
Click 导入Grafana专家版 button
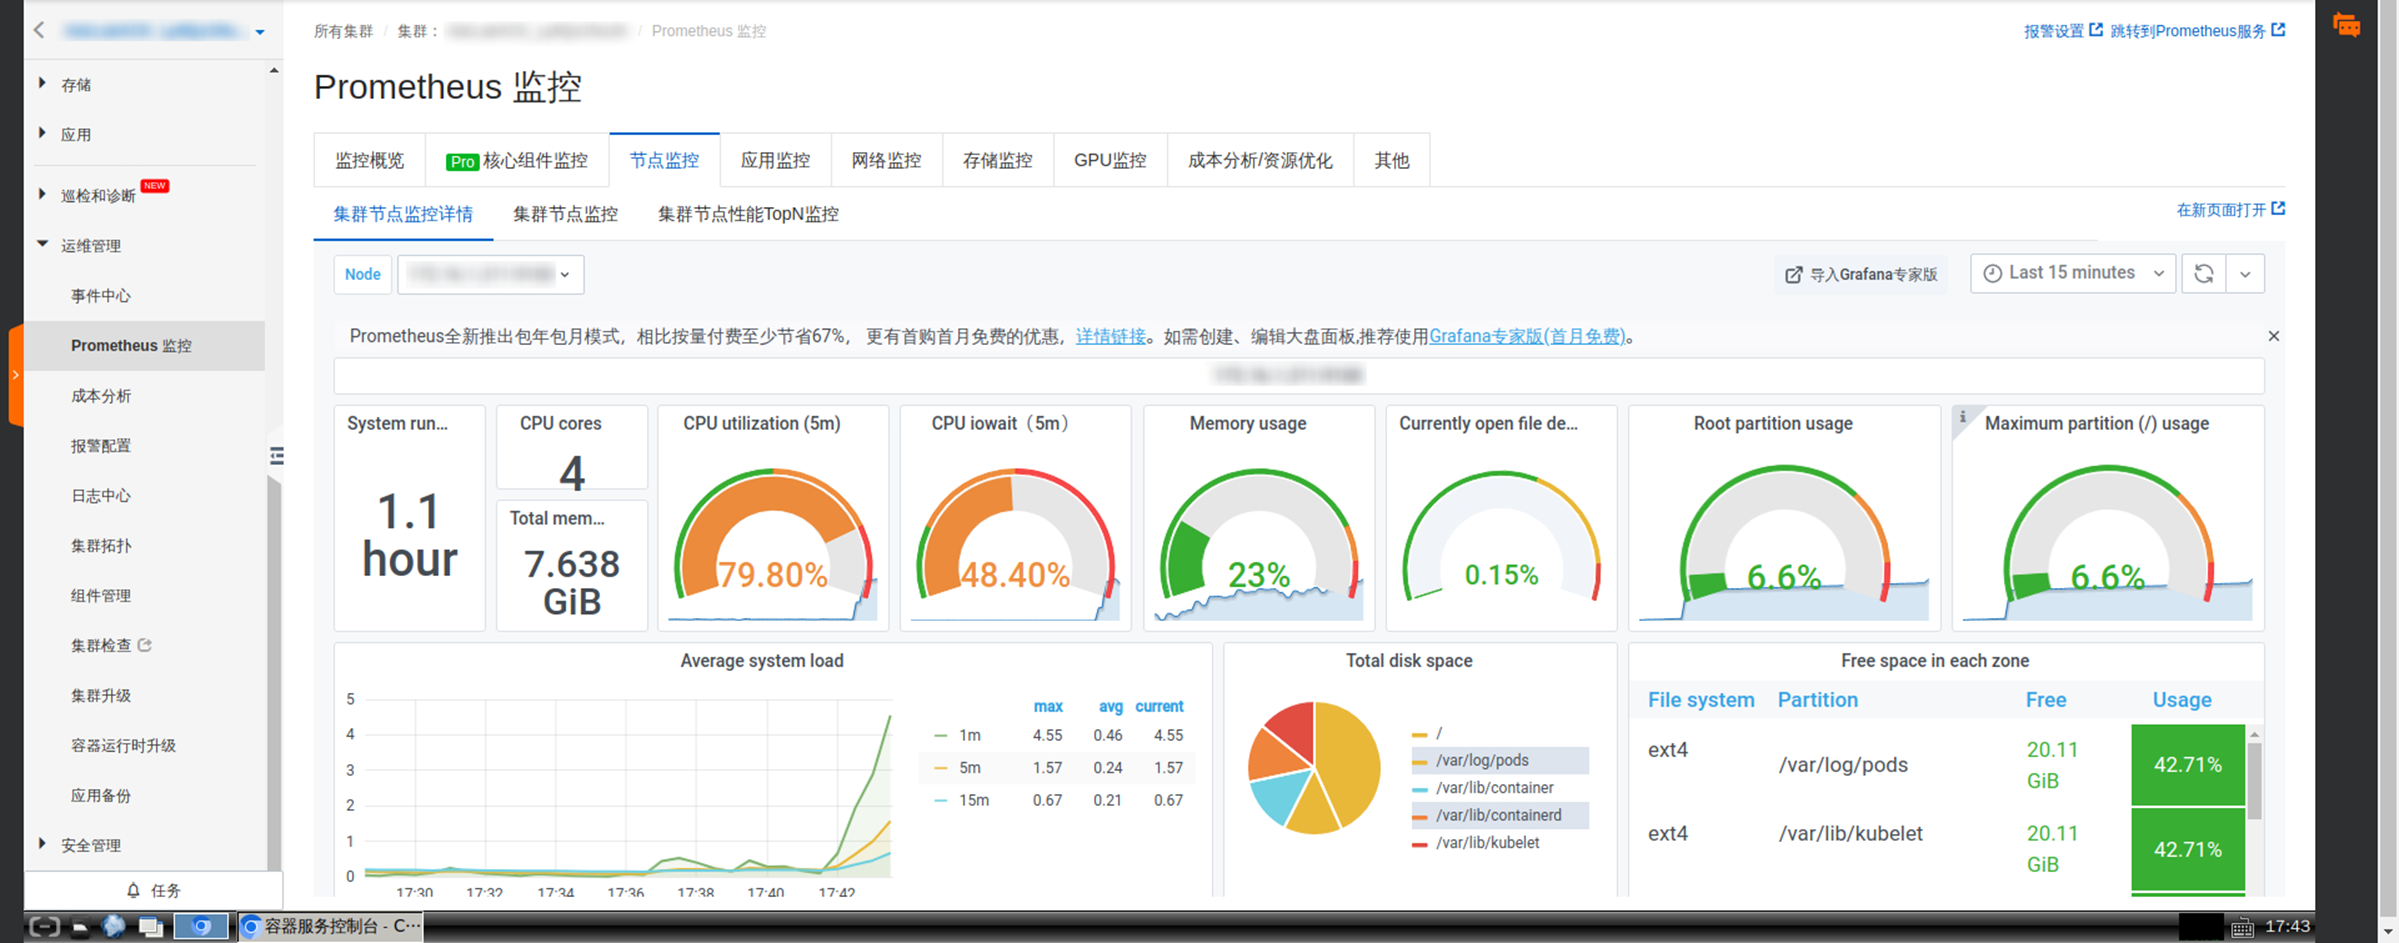coord(1862,274)
